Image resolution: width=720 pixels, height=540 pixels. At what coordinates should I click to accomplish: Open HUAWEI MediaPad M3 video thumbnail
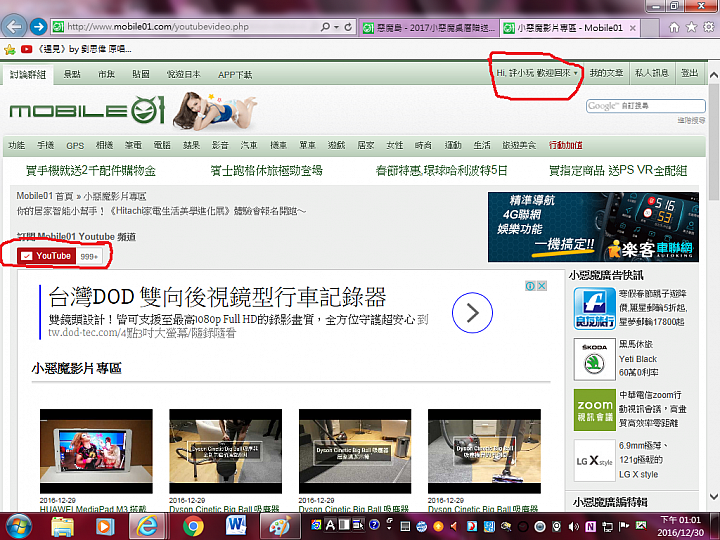tap(96, 451)
